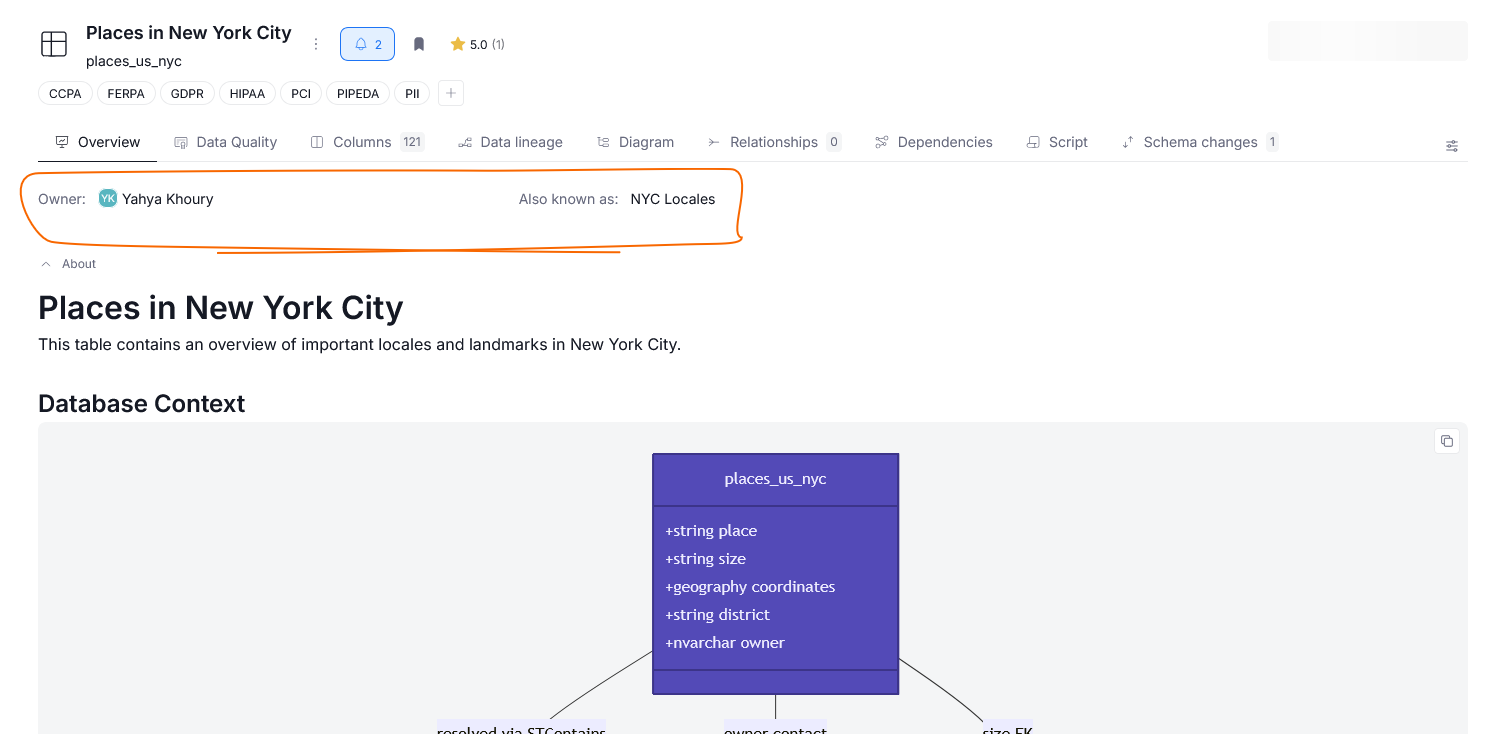View the Schema changes tab

(1200, 142)
